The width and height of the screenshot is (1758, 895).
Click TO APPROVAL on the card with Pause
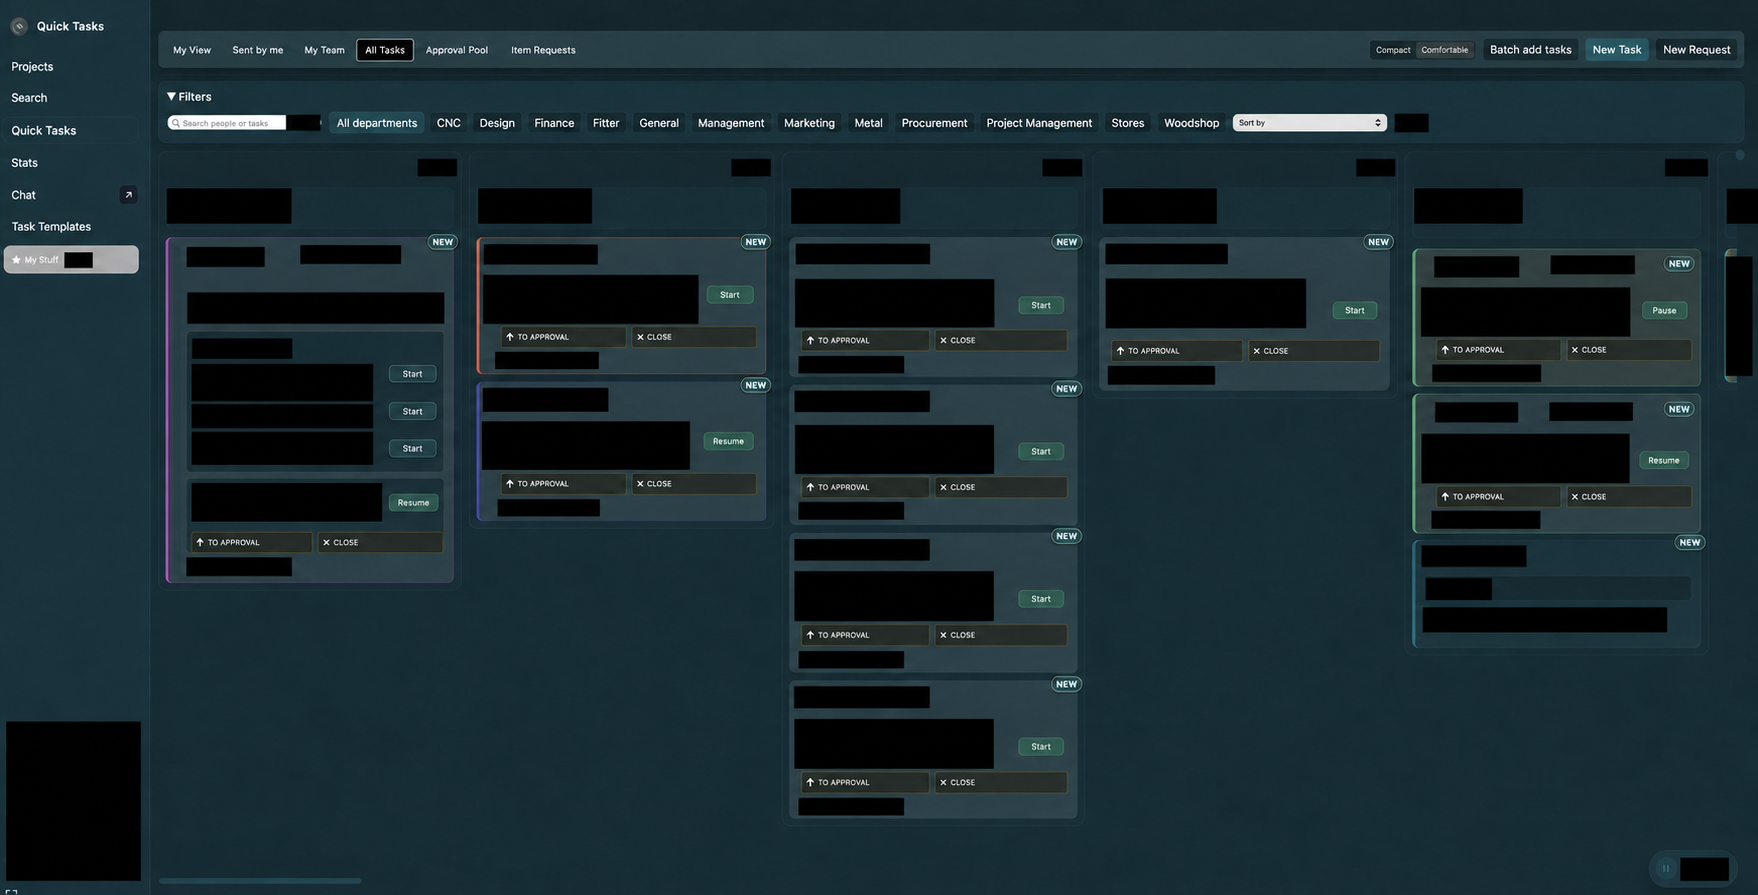[x=1498, y=350]
